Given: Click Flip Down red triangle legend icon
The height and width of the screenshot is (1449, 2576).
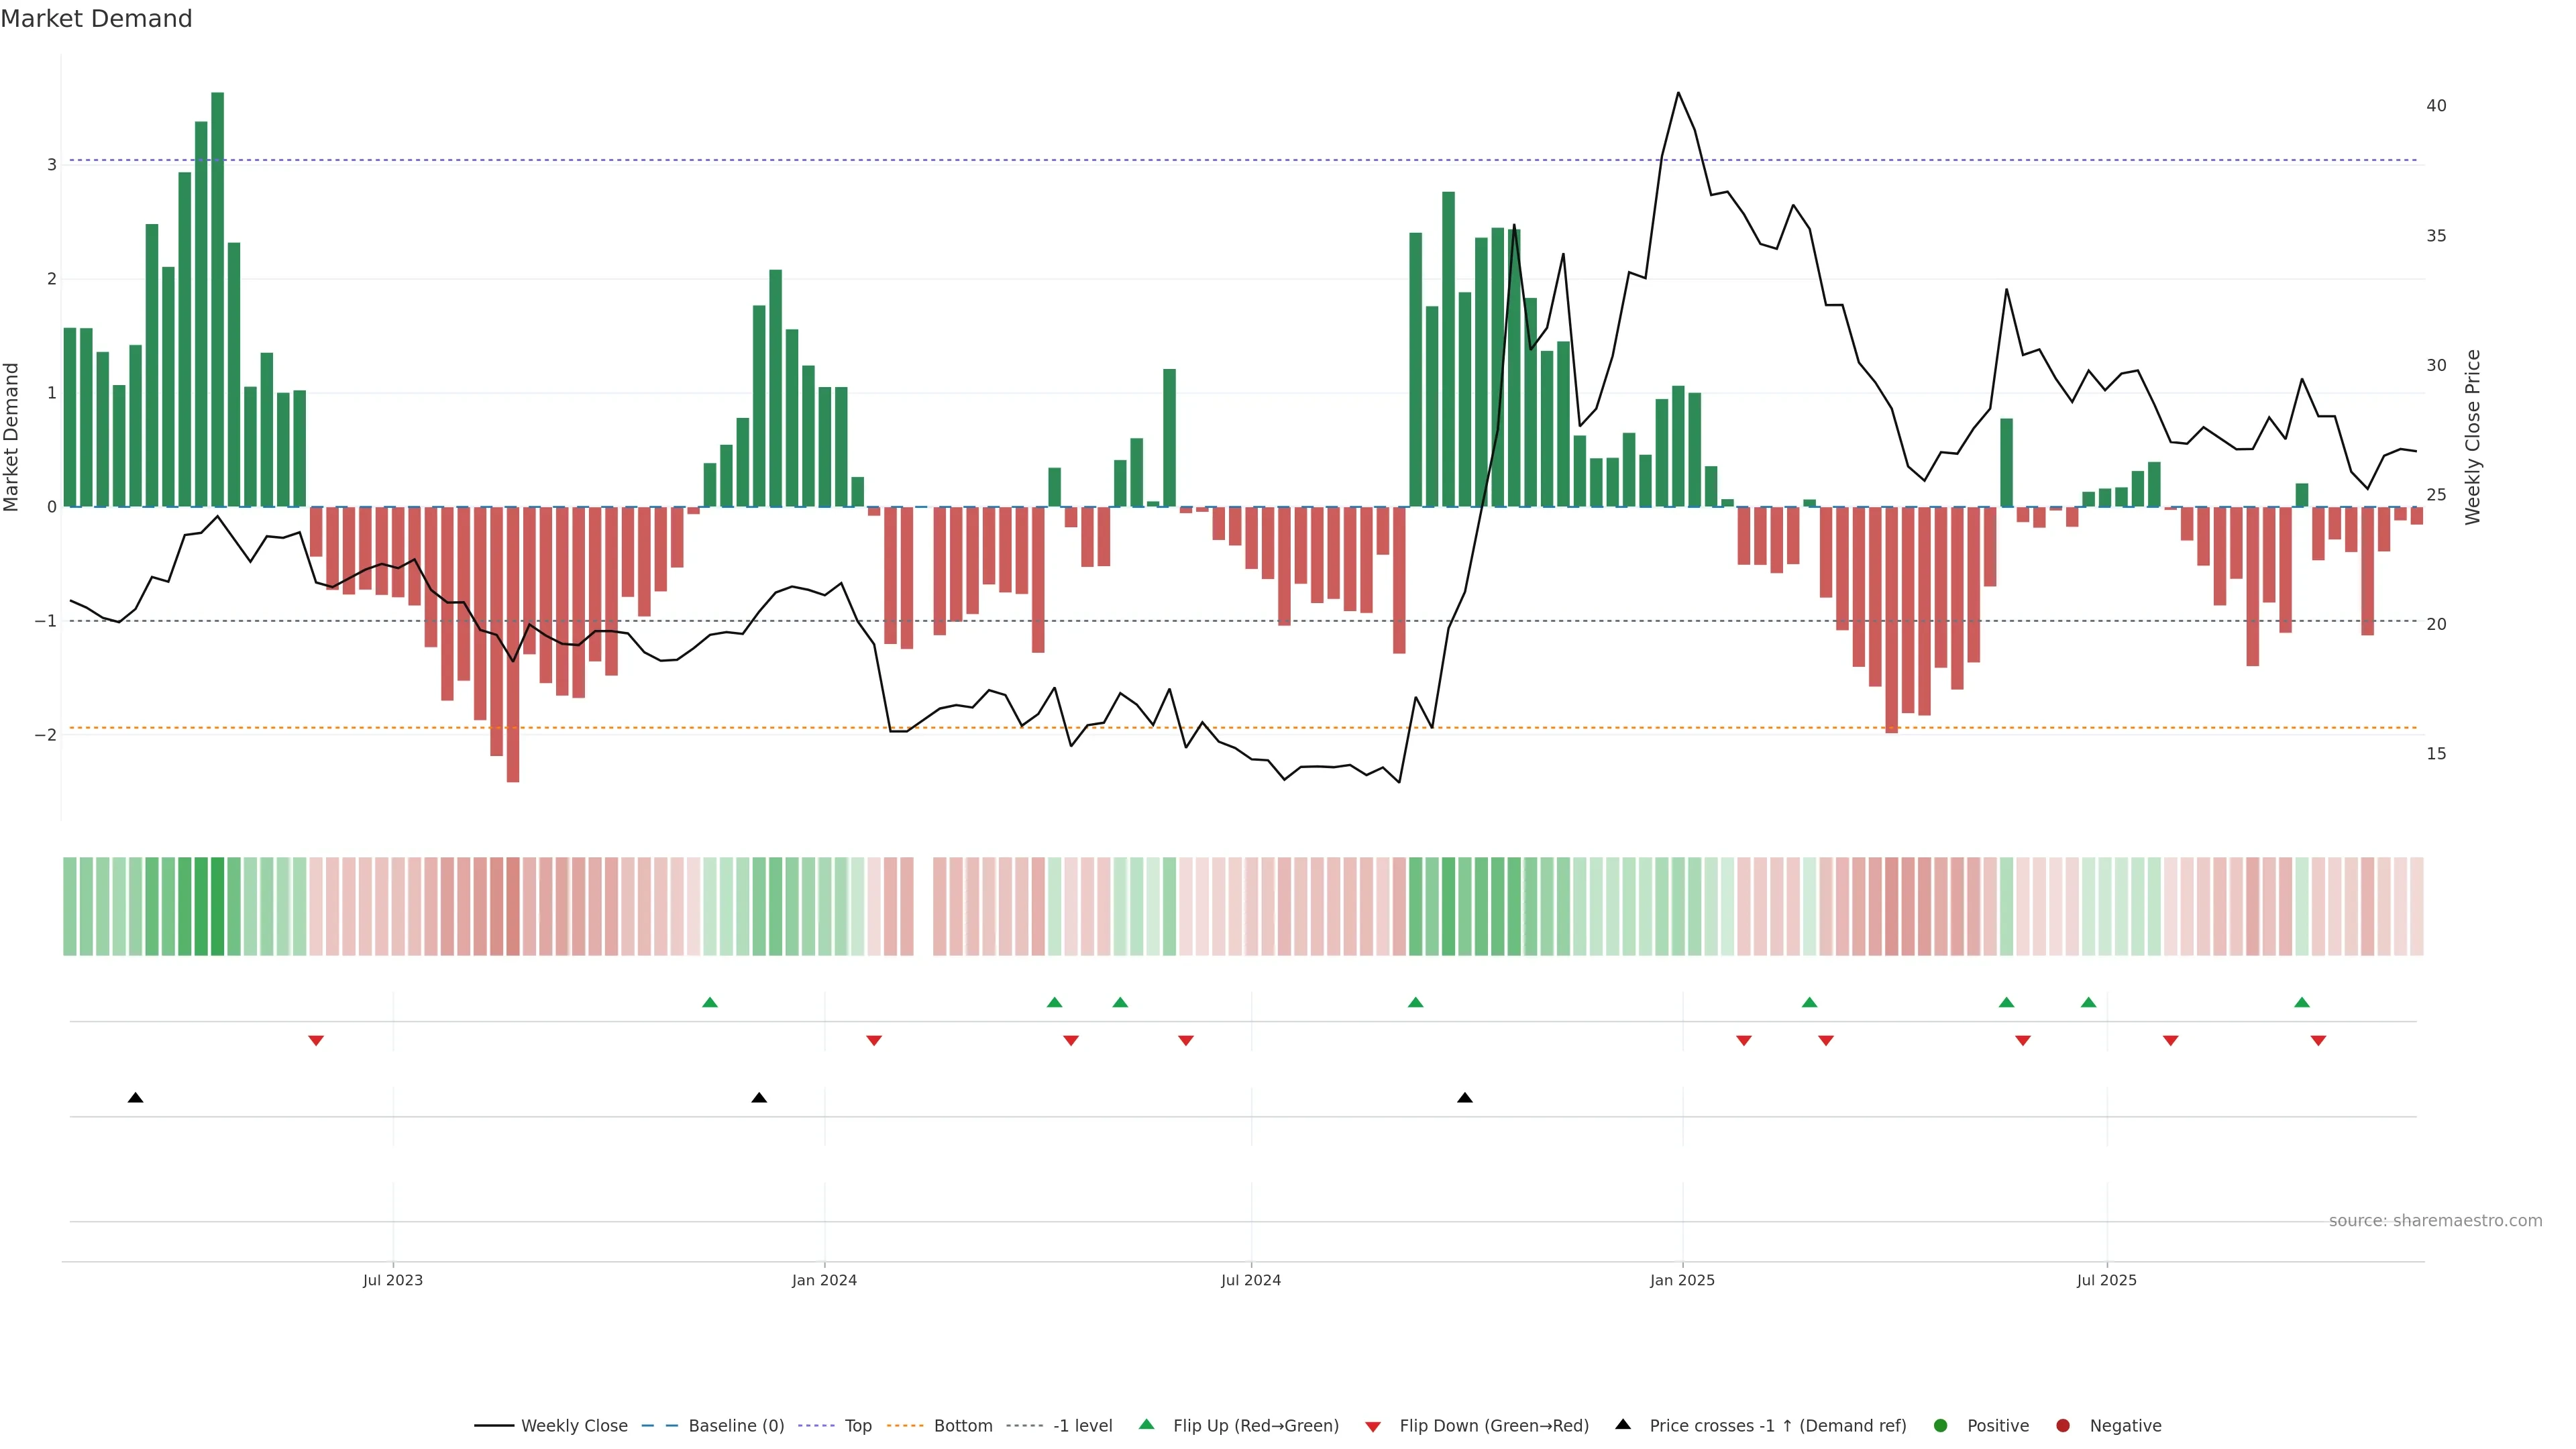Looking at the screenshot, I should [1373, 1427].
